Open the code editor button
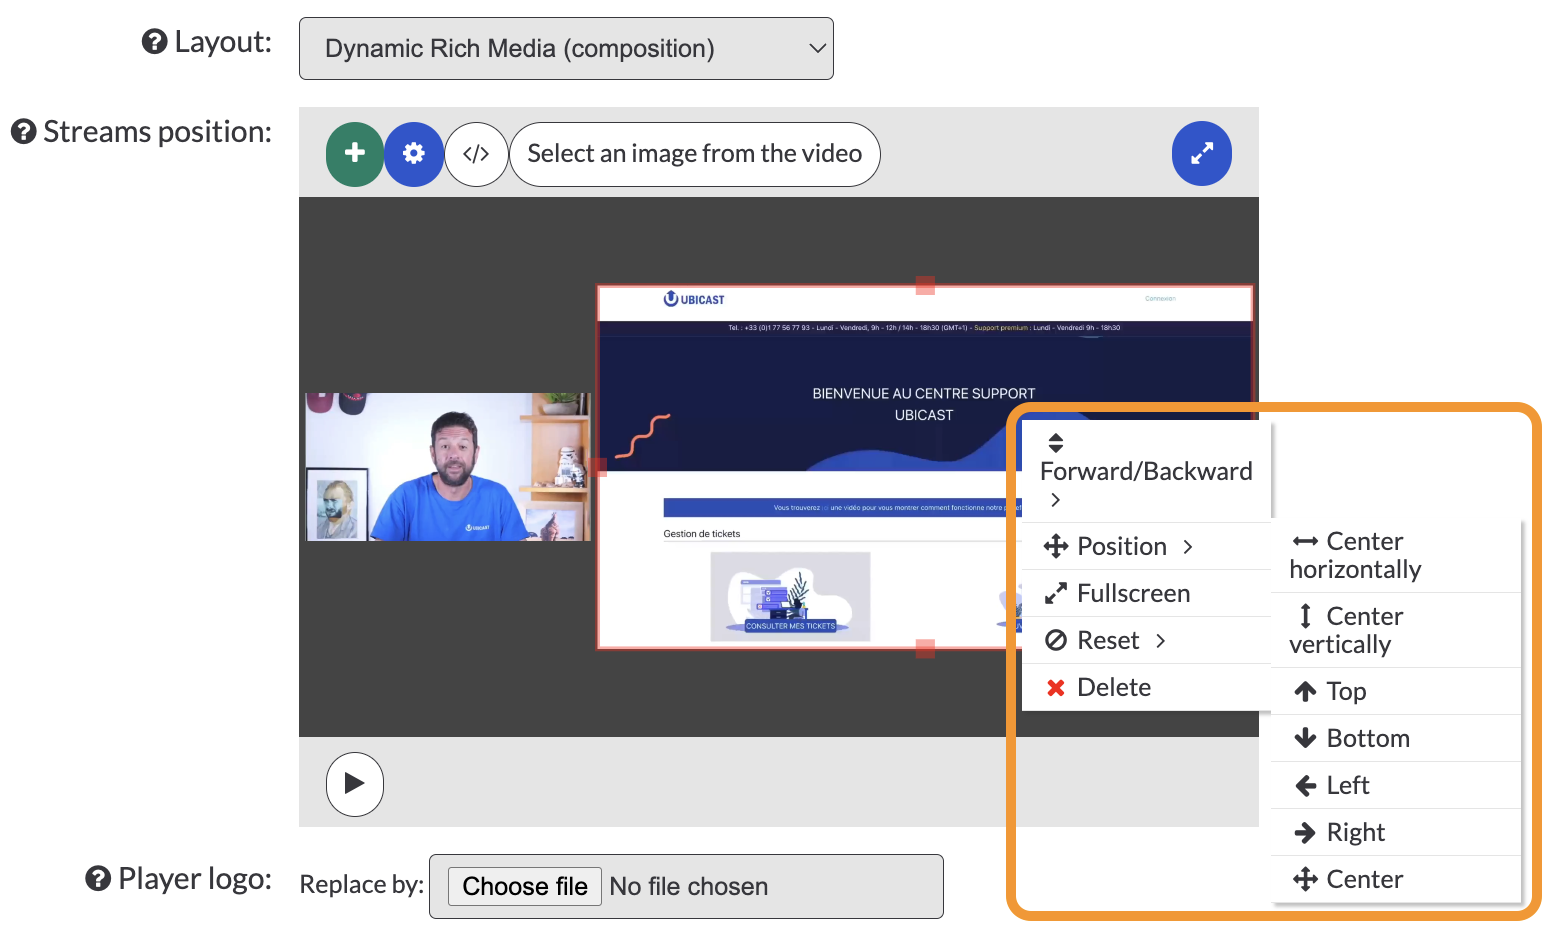1549x925 pixels. point(476,154)
